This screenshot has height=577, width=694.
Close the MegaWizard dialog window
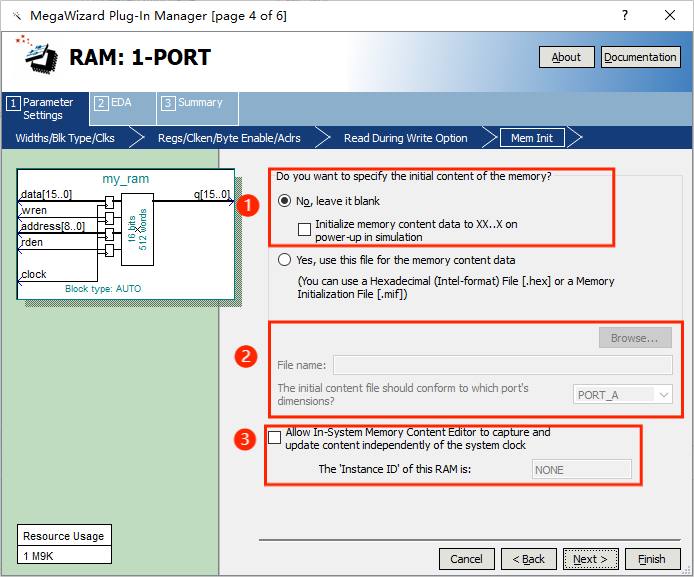pyautogui.click(x=670, y=15)
